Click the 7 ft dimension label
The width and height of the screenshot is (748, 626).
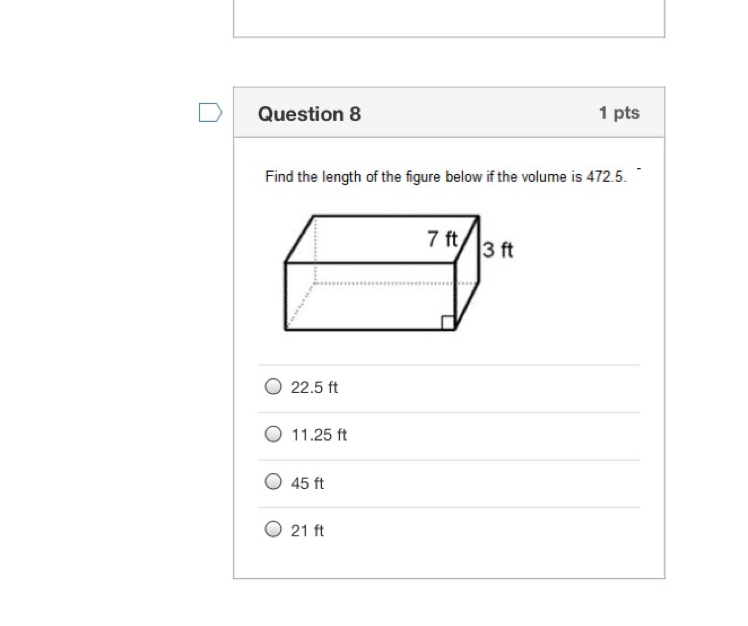coord(442,239)
